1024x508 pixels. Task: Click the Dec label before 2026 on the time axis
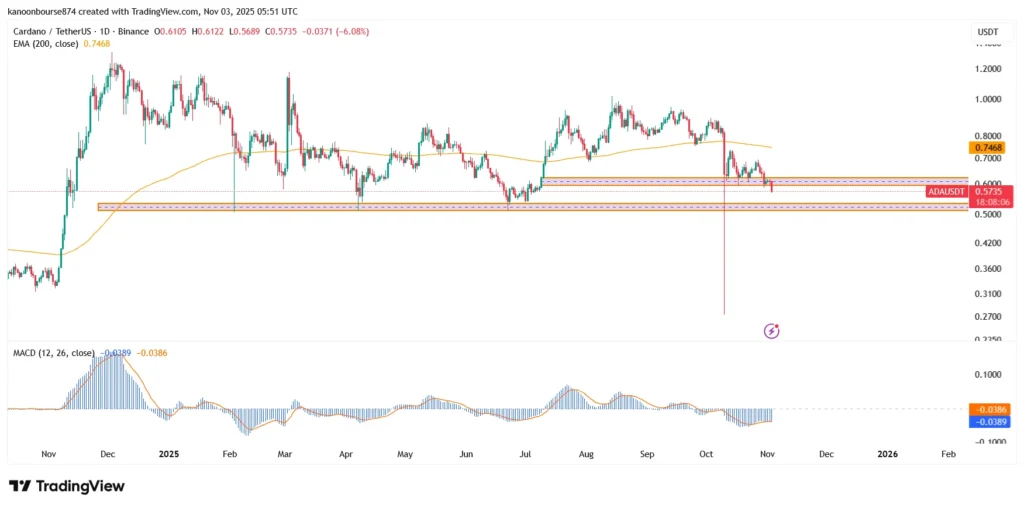[x=827, y=454]
